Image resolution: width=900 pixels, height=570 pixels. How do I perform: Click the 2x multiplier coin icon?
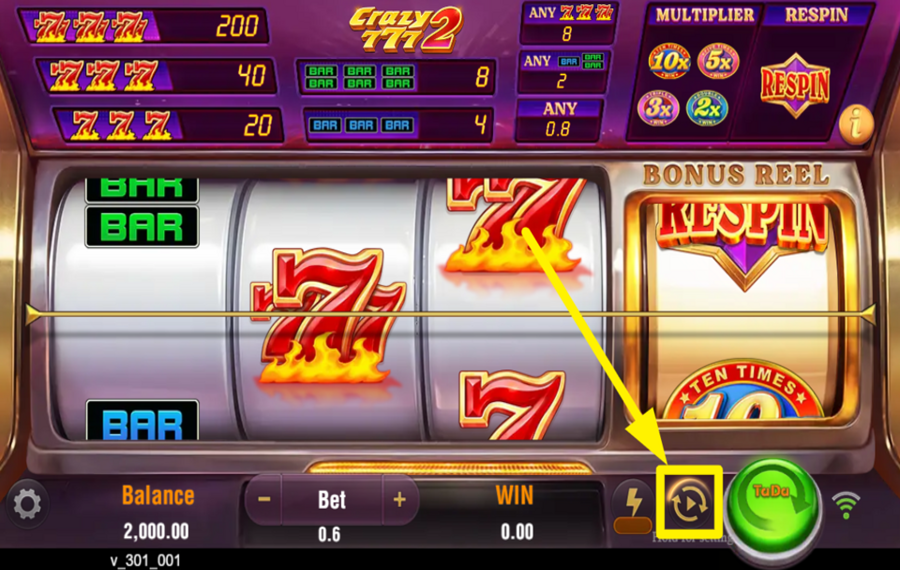click(x=707, y=108)
